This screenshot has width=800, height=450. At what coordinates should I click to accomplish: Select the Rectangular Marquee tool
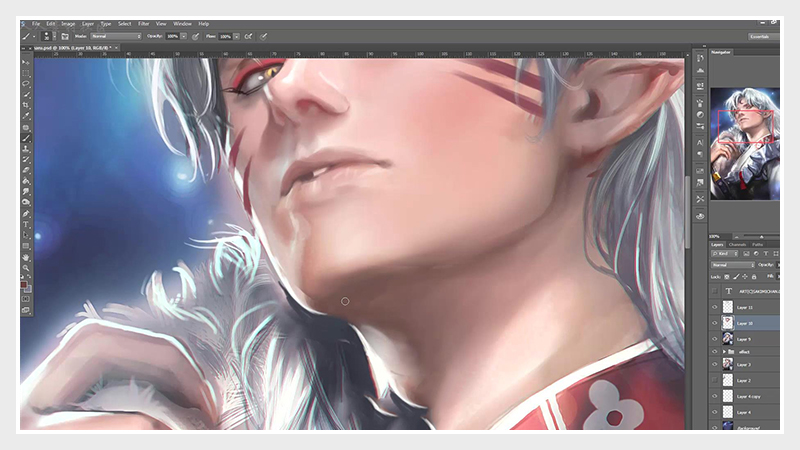(x=26, y=73)
